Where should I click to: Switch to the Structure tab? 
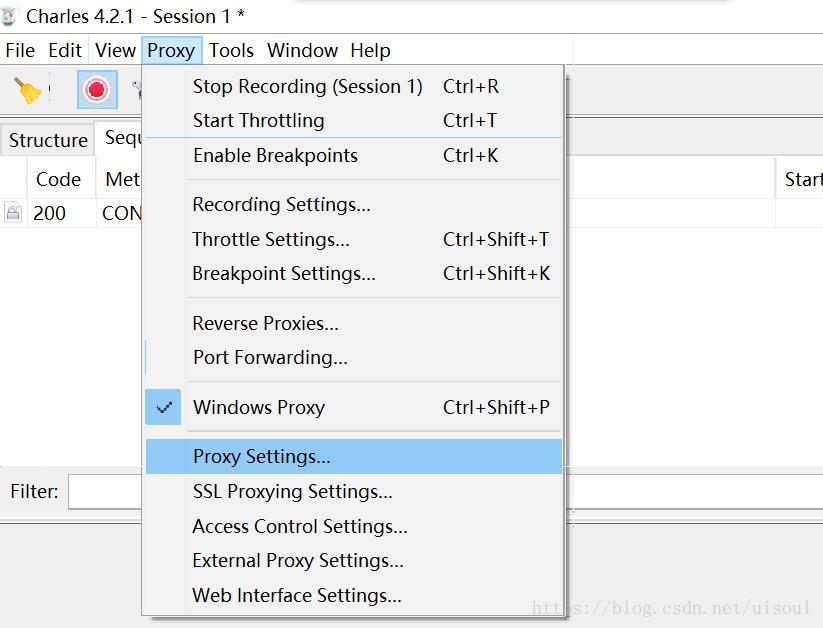(x=48, y=140)
